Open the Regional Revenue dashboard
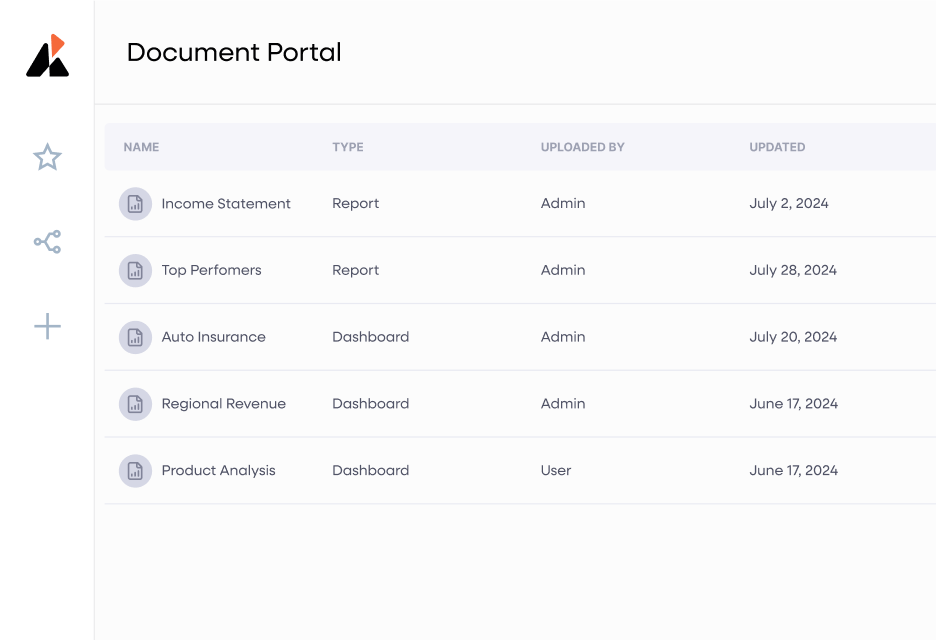Viewport: 936px width, 640px height. click(223, 404)
